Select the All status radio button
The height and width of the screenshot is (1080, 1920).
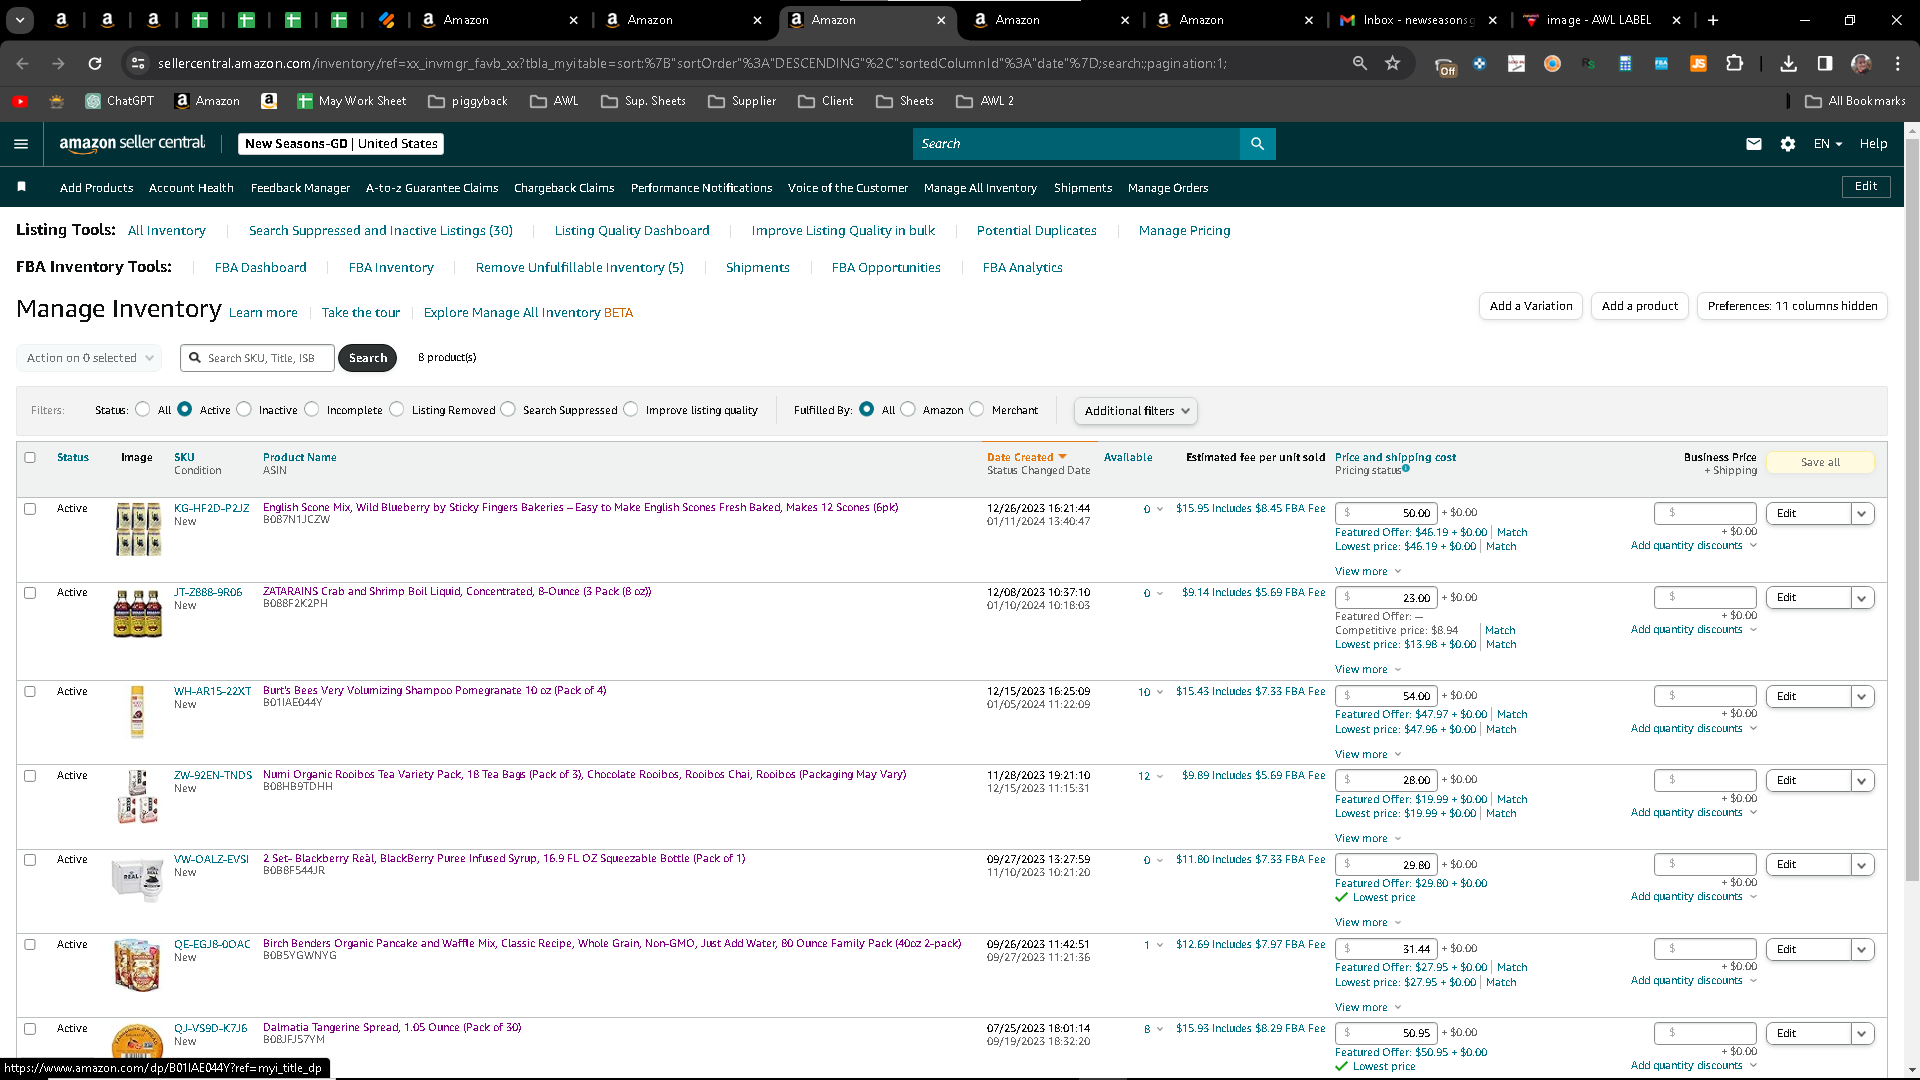coord(143,409)
